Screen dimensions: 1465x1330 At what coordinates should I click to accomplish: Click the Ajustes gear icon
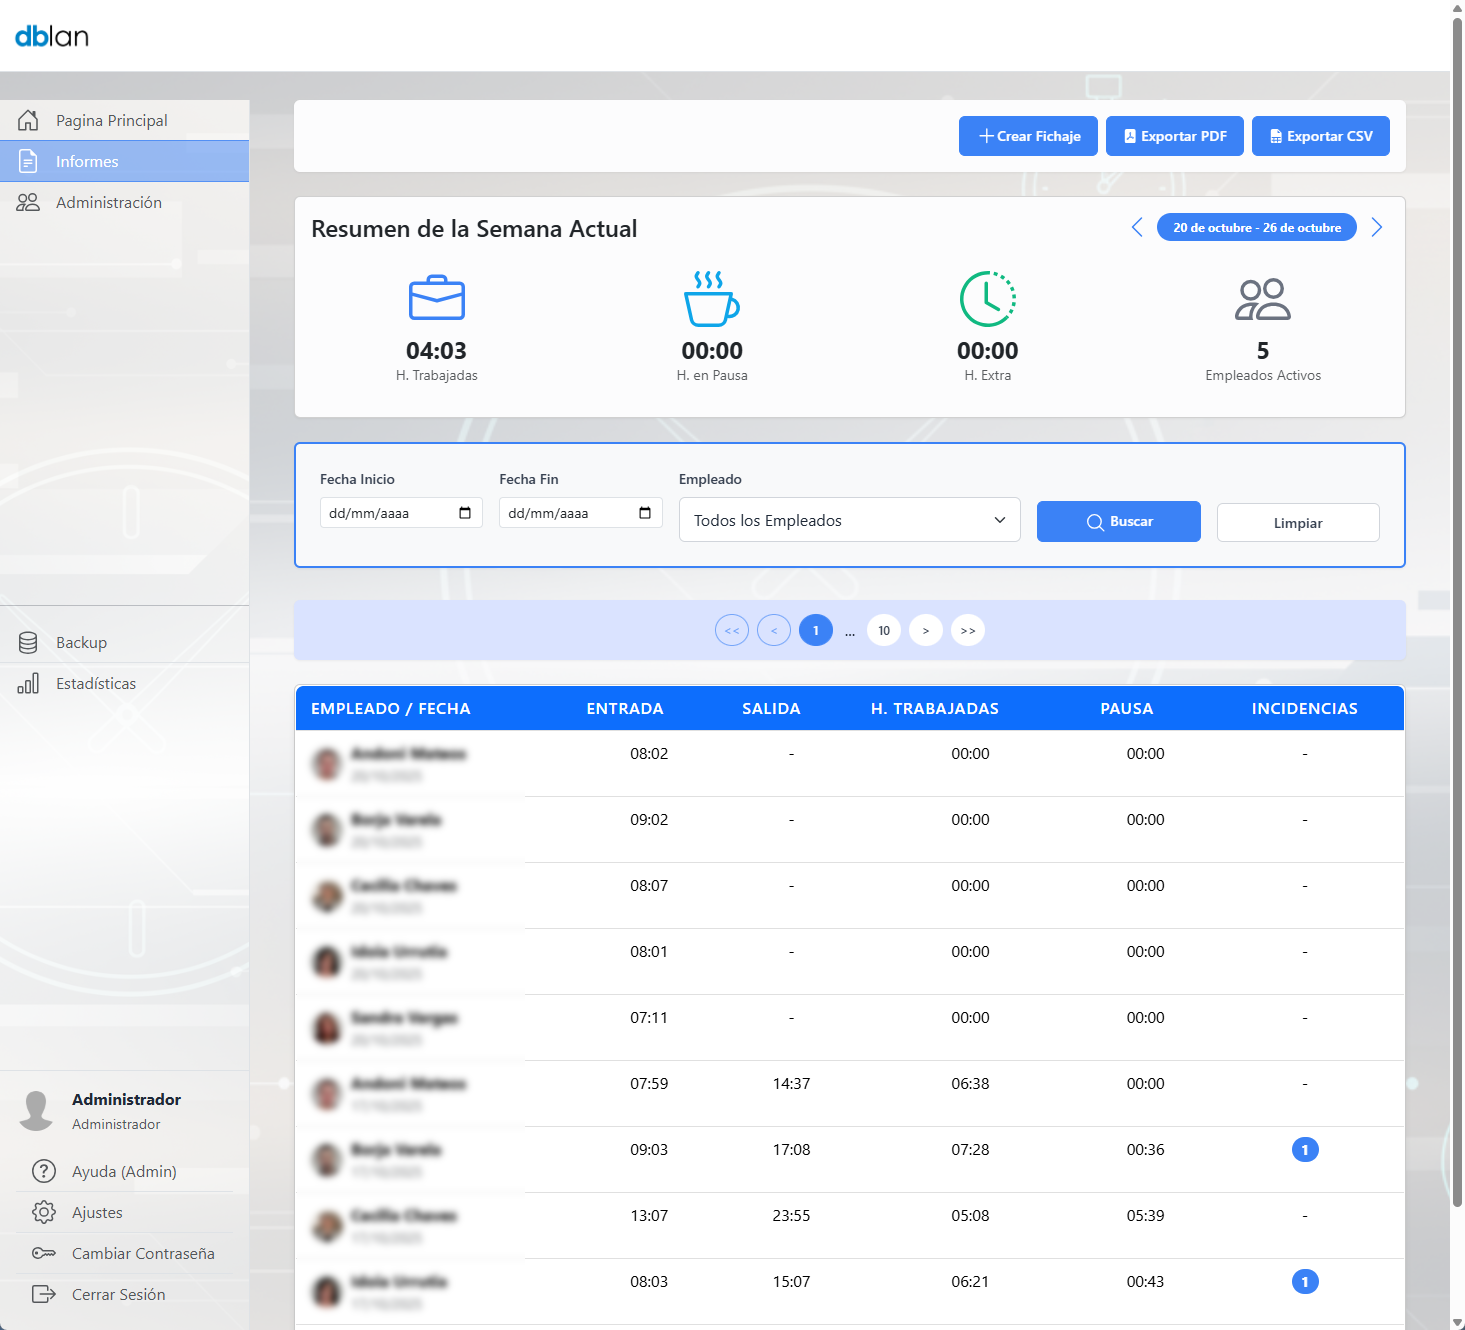click(x=44, y=1212)
